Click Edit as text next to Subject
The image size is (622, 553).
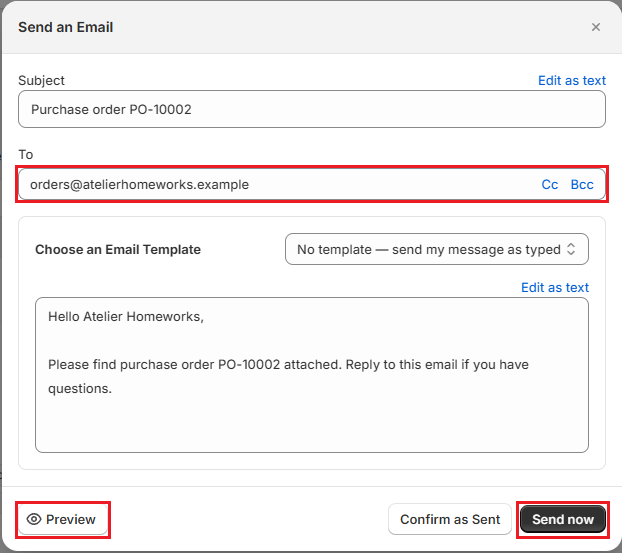point(572,81)
